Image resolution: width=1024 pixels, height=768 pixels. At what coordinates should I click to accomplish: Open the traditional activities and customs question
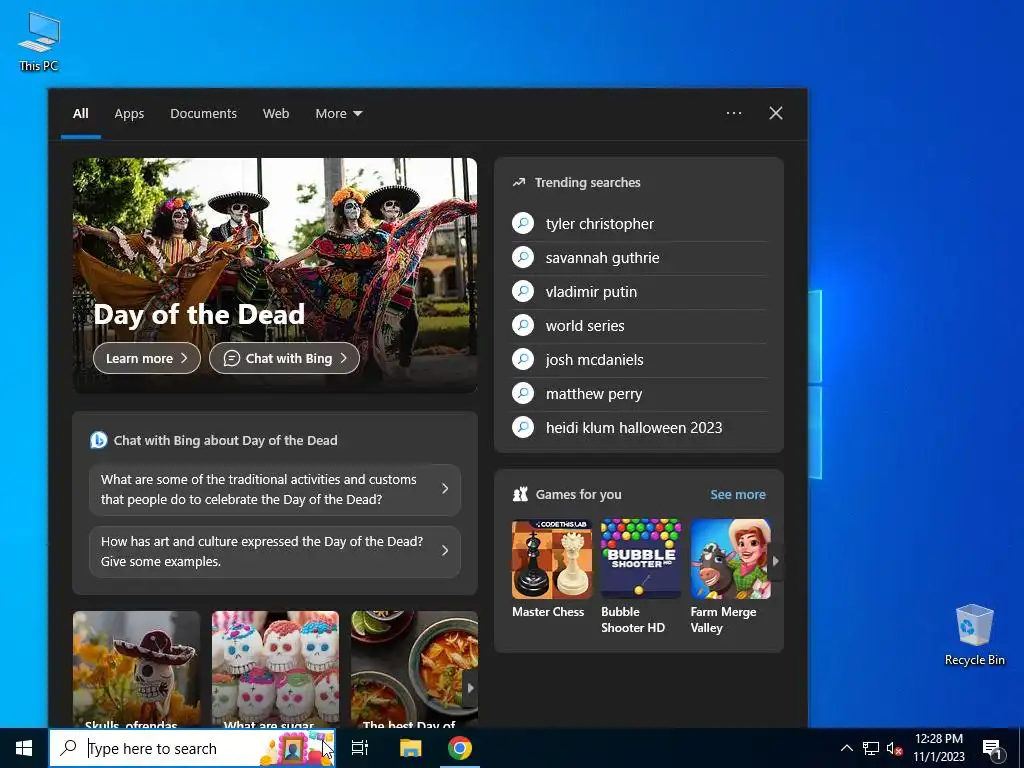point(275,489)
